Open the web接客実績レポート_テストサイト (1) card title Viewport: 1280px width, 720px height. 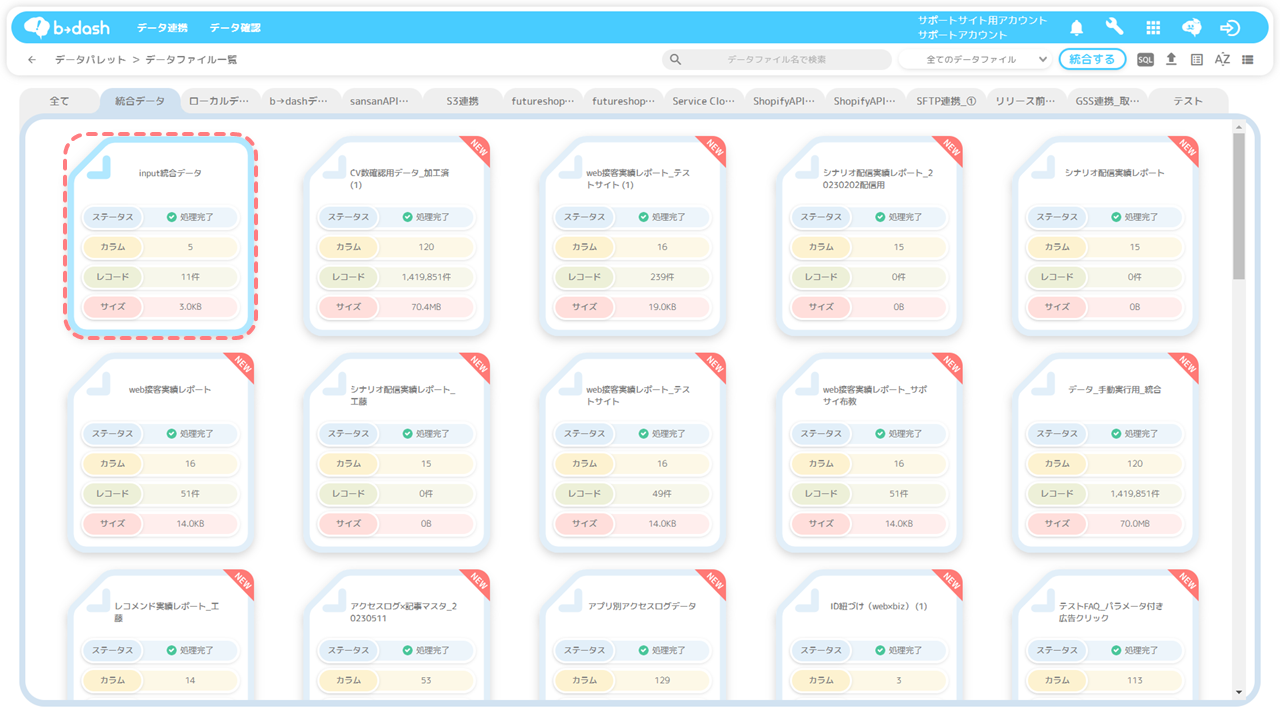click(638, 179)
